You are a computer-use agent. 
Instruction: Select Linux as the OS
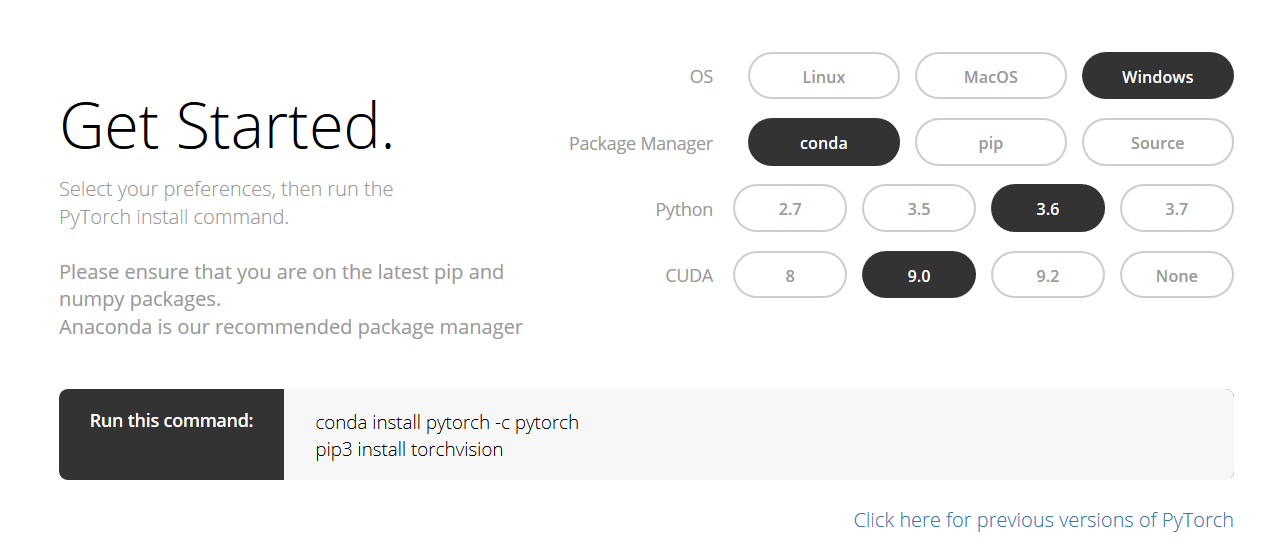(823, 76)
